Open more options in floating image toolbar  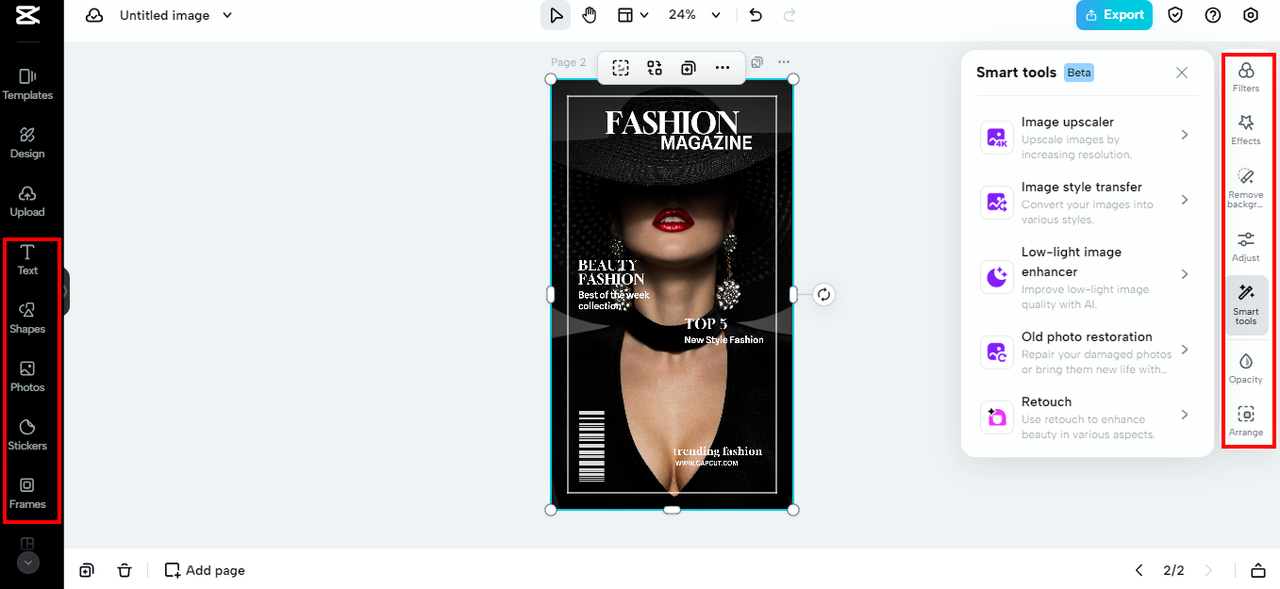pyautogui.click(x=722, y=68)
